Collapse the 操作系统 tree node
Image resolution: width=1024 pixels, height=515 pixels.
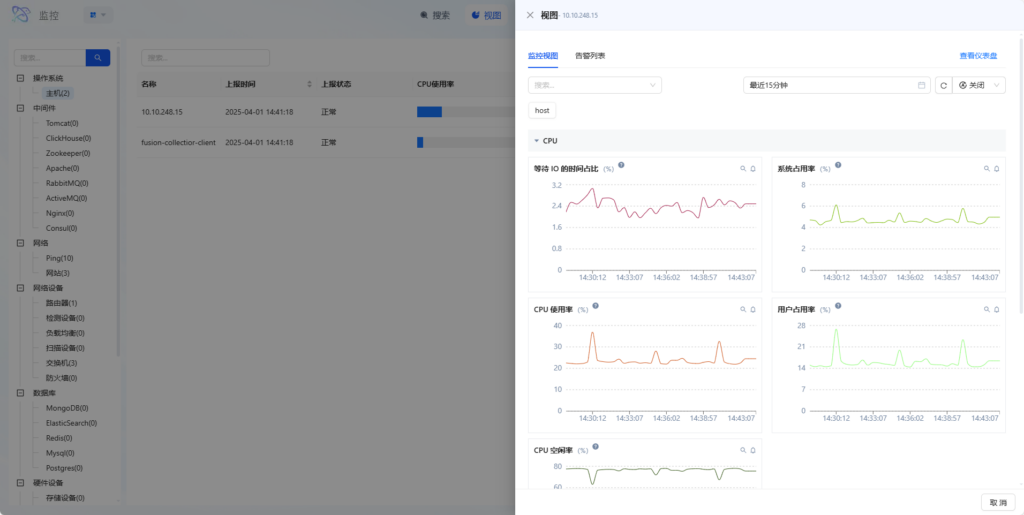point(20,78)
